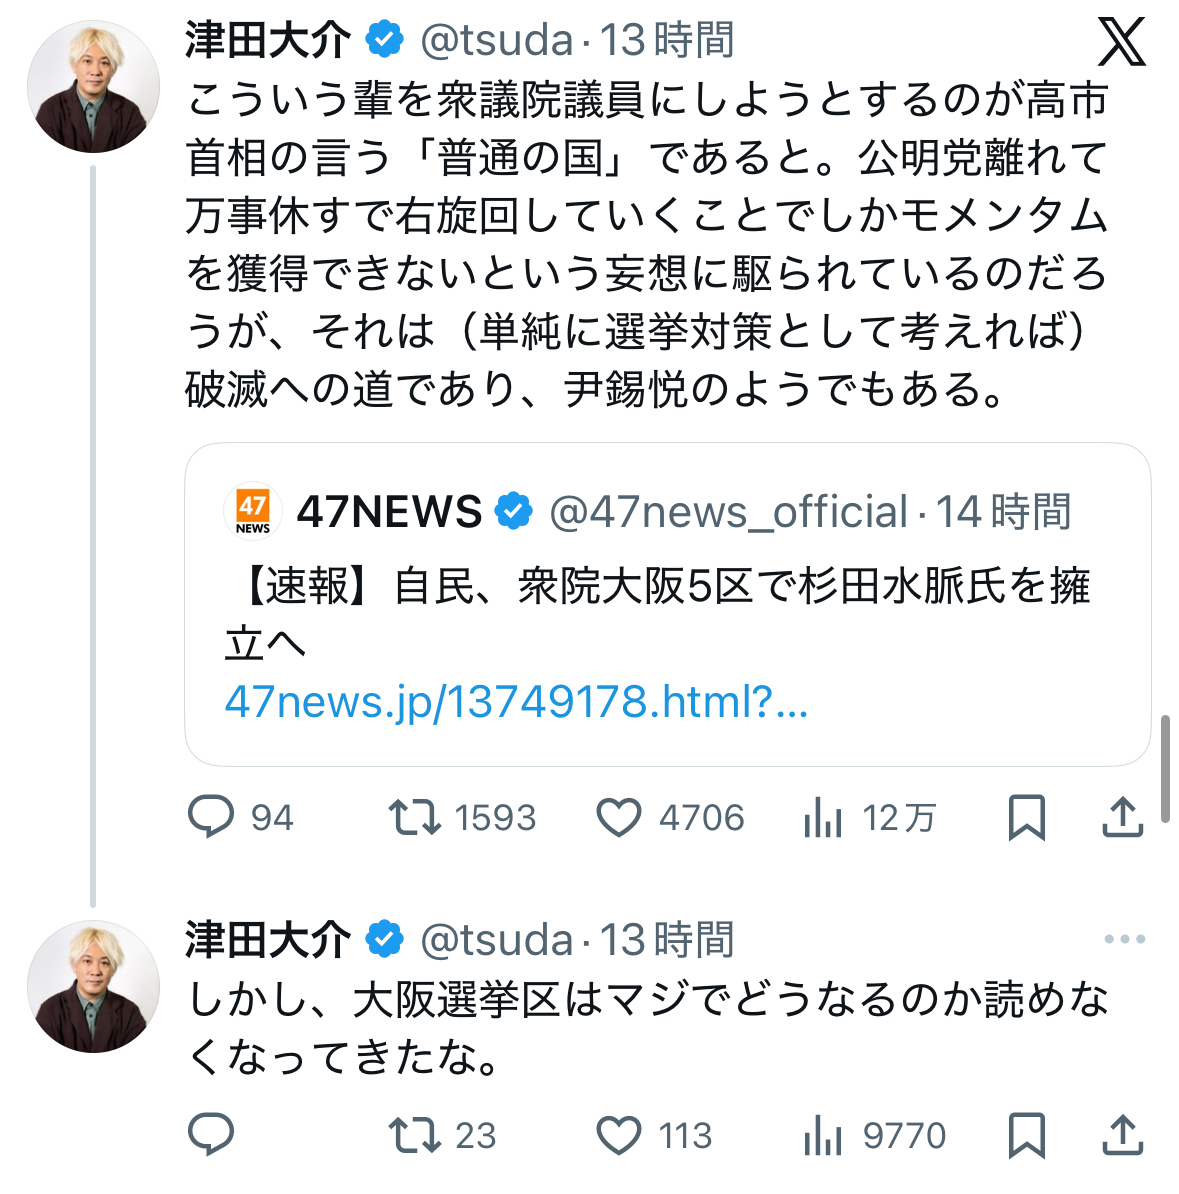Bookmark the first tweet about 杉田水脈氏
1179x1194 pixels.
1026,817
